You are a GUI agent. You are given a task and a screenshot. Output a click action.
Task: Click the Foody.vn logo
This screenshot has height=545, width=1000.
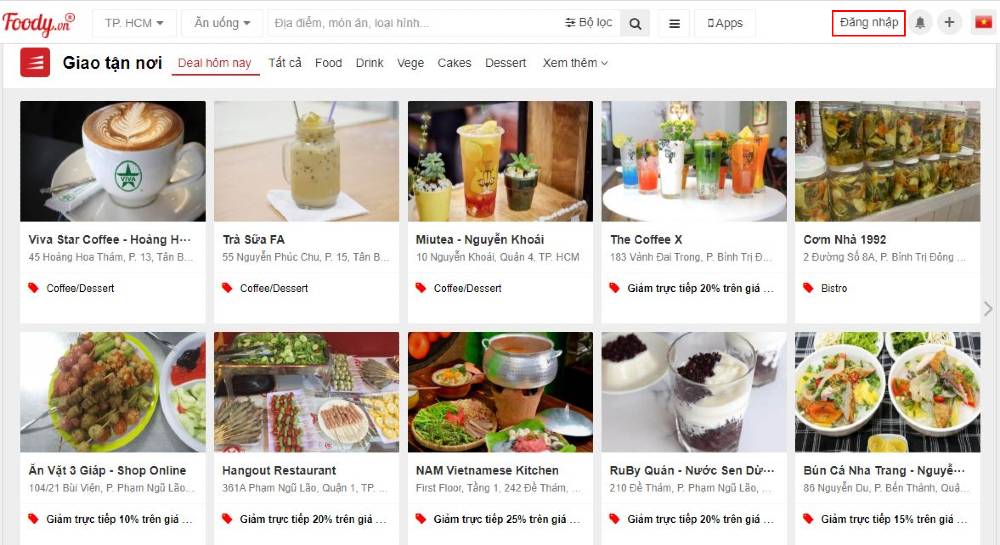38,24
